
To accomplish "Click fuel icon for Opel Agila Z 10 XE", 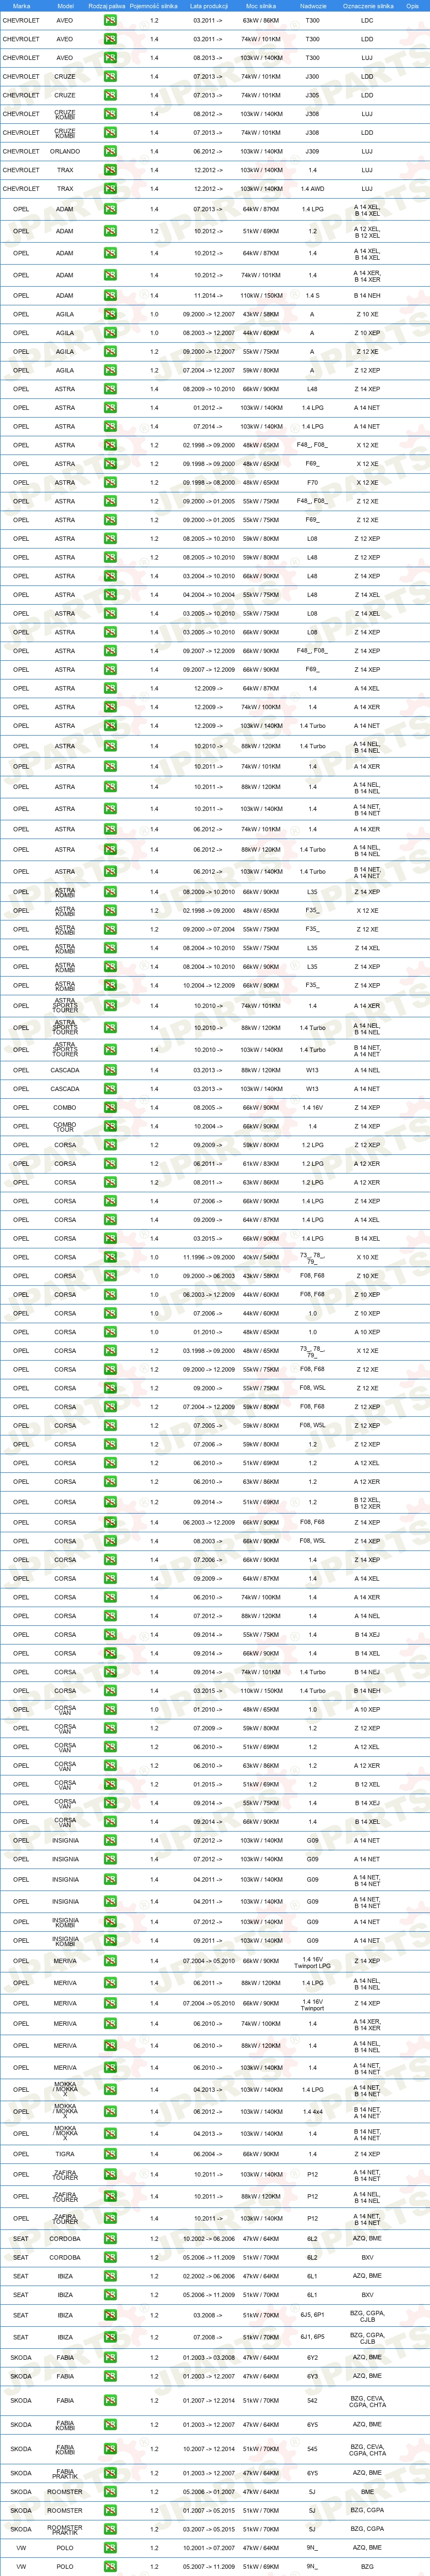I will (x=110, y=314).
